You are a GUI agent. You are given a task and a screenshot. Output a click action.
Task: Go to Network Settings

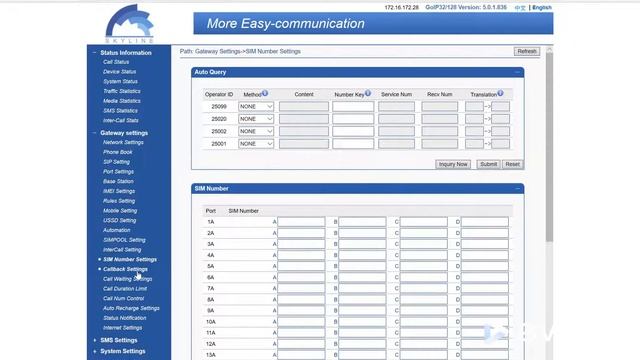point(123,142)
